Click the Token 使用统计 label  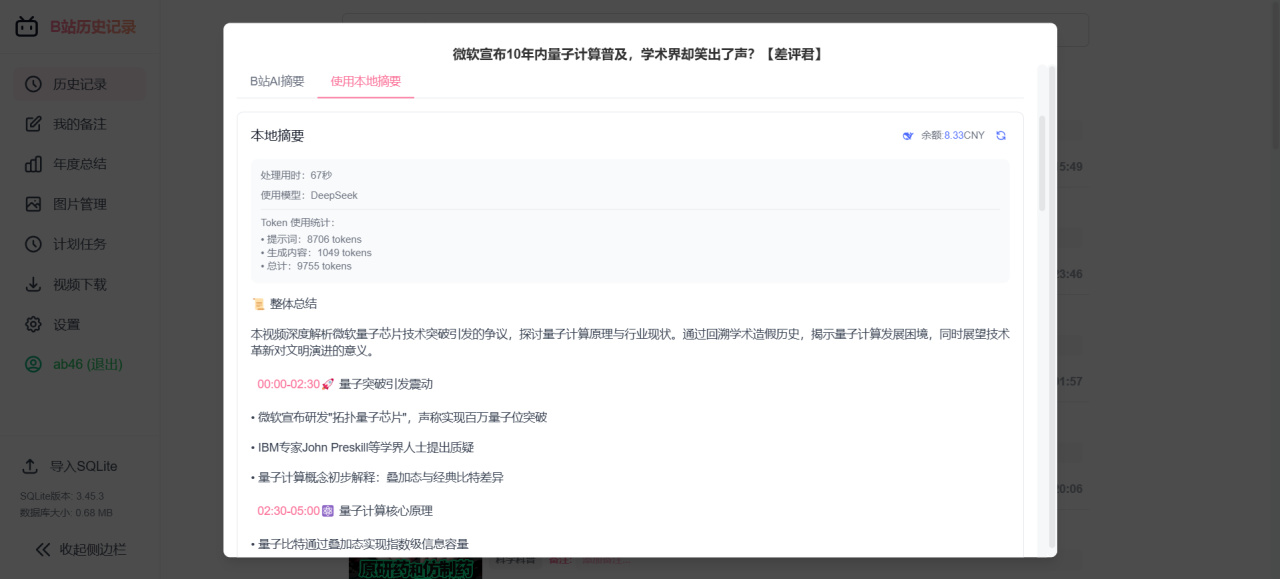click(298, 223)
